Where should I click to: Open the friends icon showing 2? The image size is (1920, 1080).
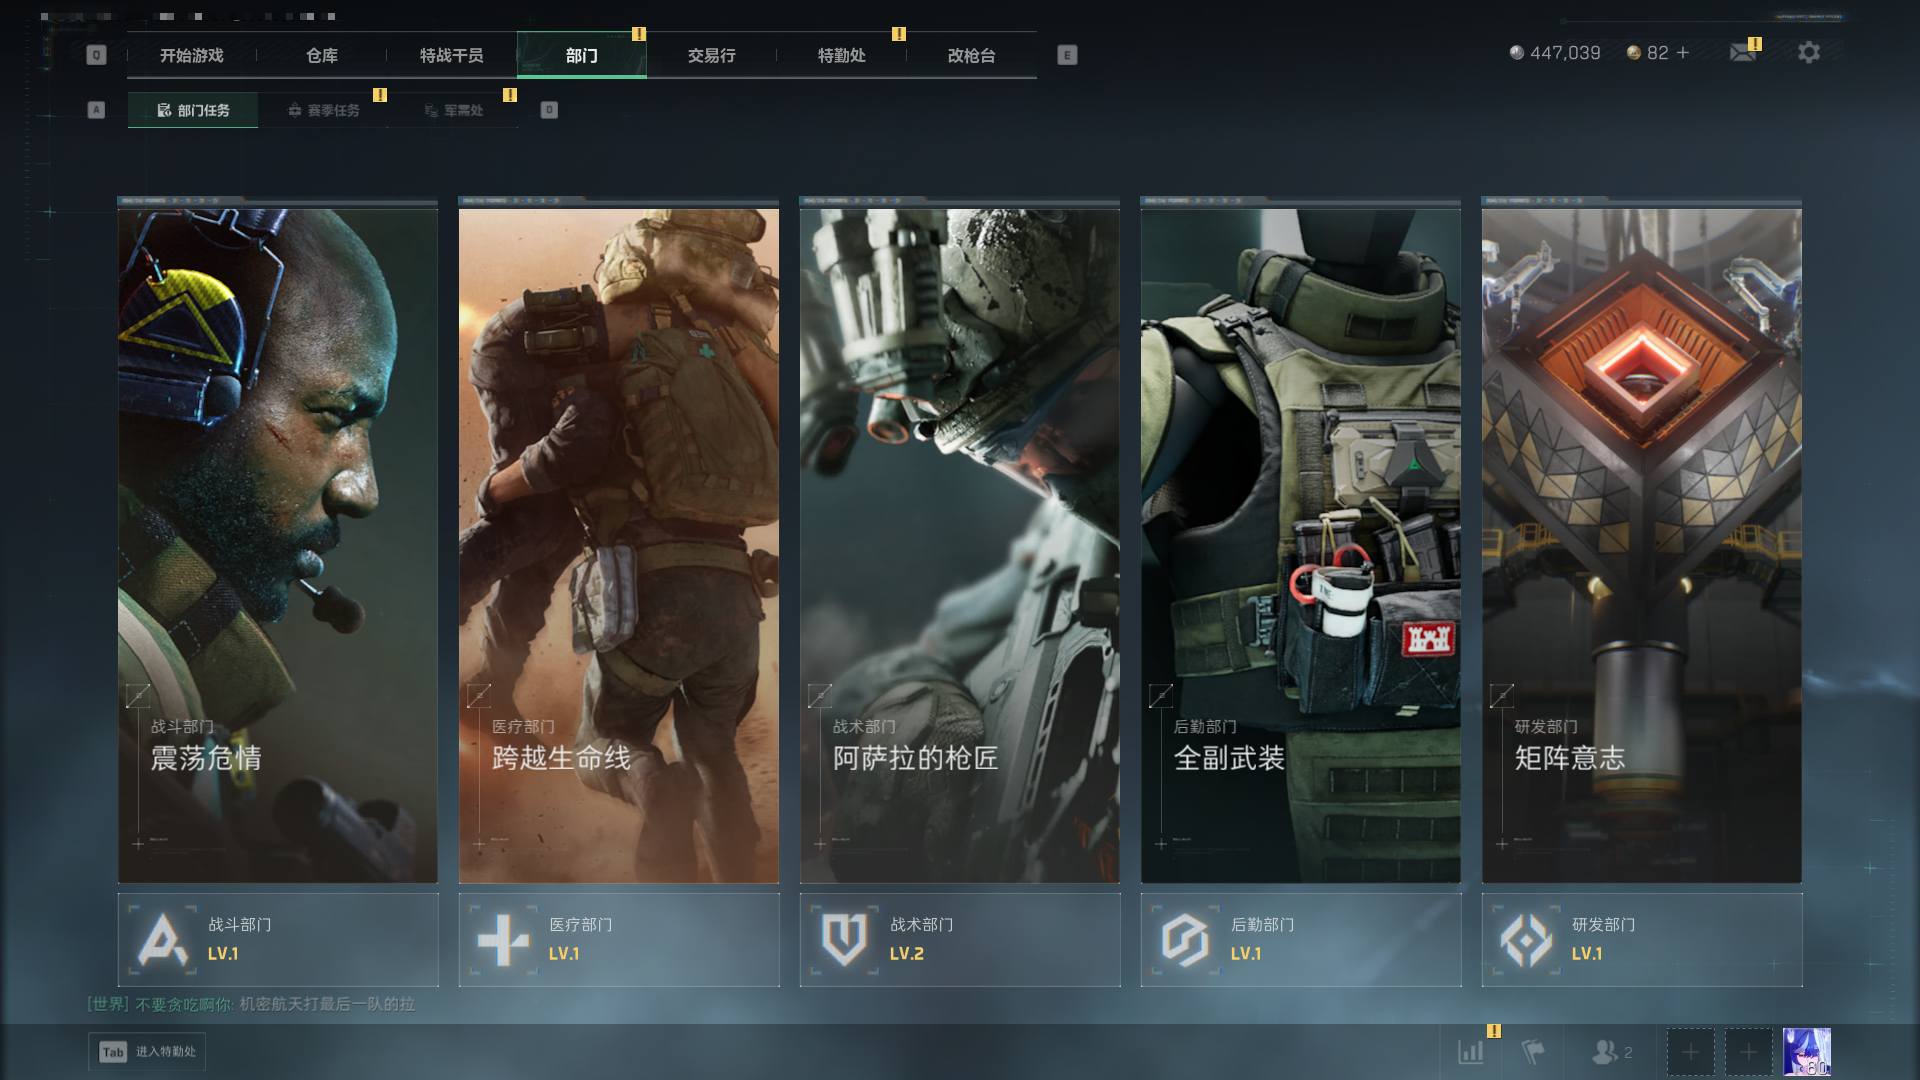tap(1612, 1052)
